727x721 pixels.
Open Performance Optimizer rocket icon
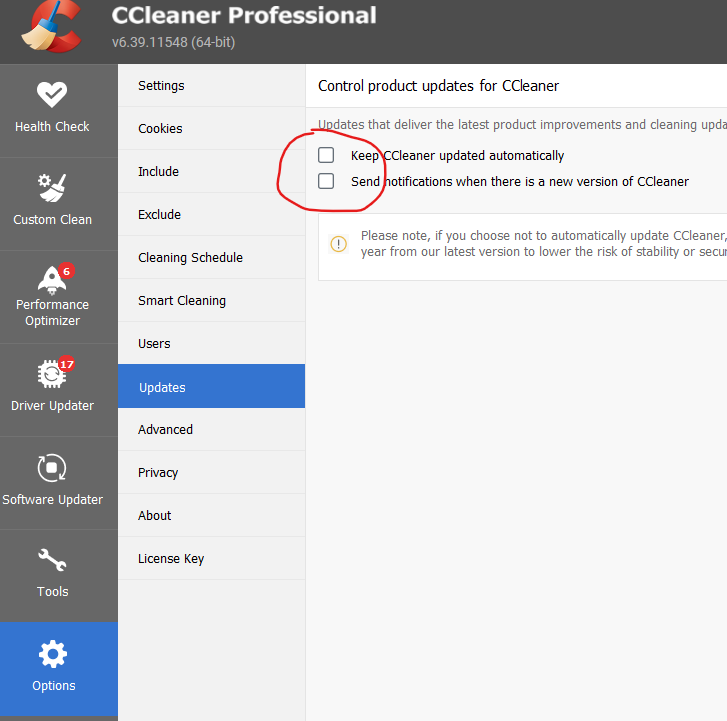click(x=52, y=278)
